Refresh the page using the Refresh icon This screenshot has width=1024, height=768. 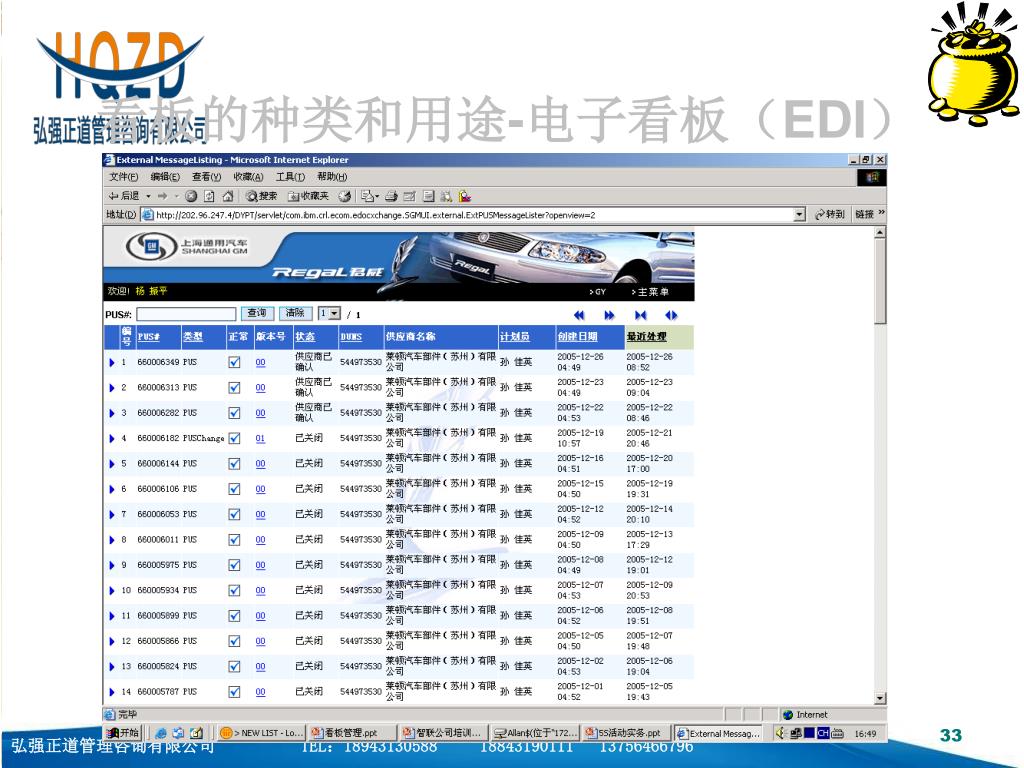209,196
